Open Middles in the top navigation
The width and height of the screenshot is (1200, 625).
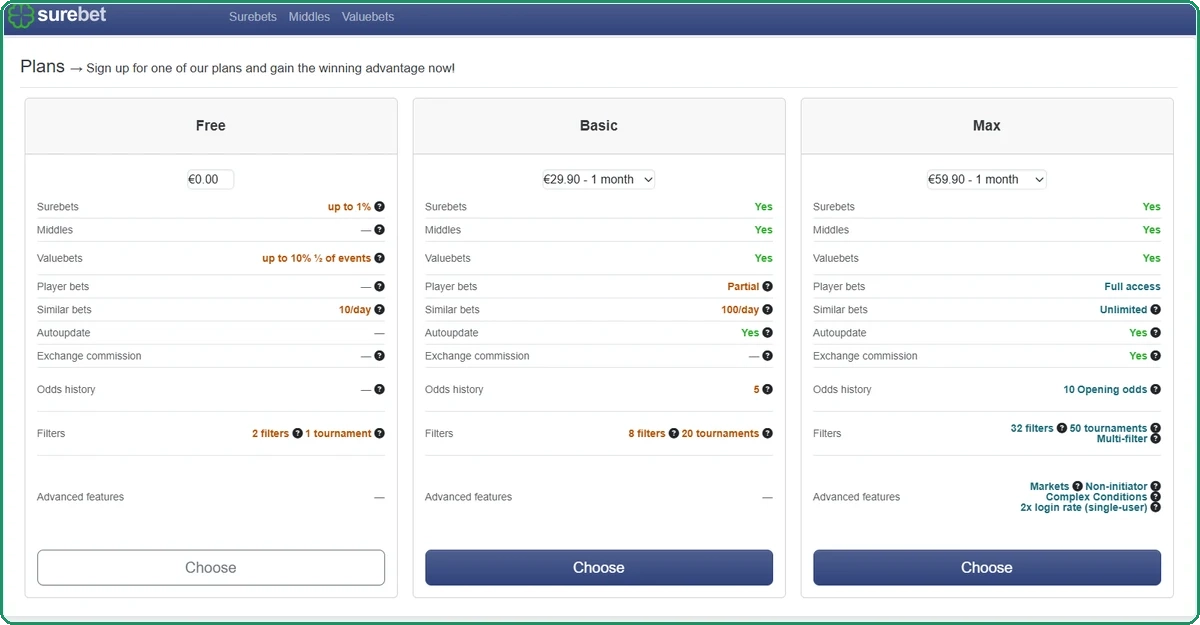[309, 17]
